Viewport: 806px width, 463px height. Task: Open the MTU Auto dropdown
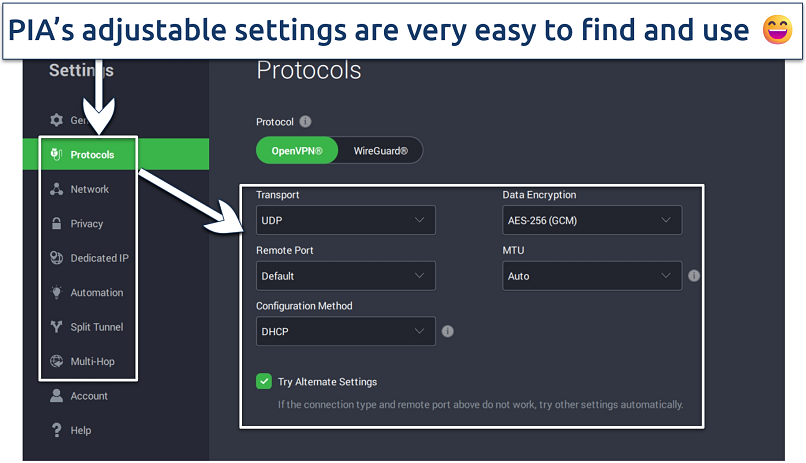point(591,276)
